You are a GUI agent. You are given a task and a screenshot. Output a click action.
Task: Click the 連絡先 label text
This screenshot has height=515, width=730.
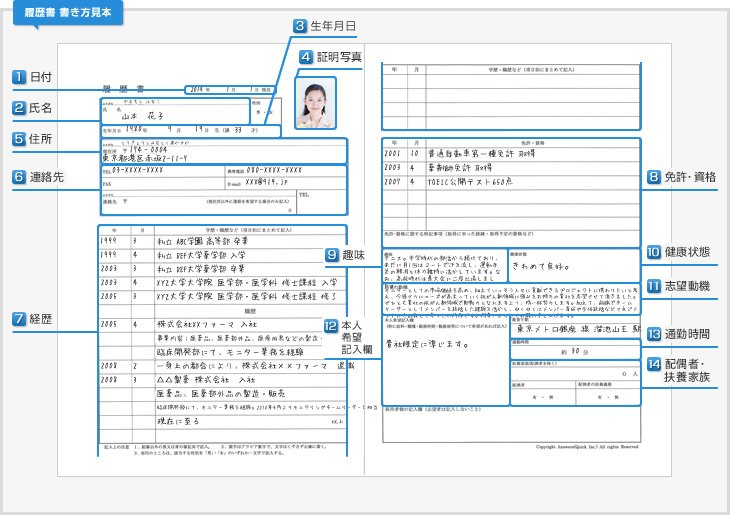[48, 177]
